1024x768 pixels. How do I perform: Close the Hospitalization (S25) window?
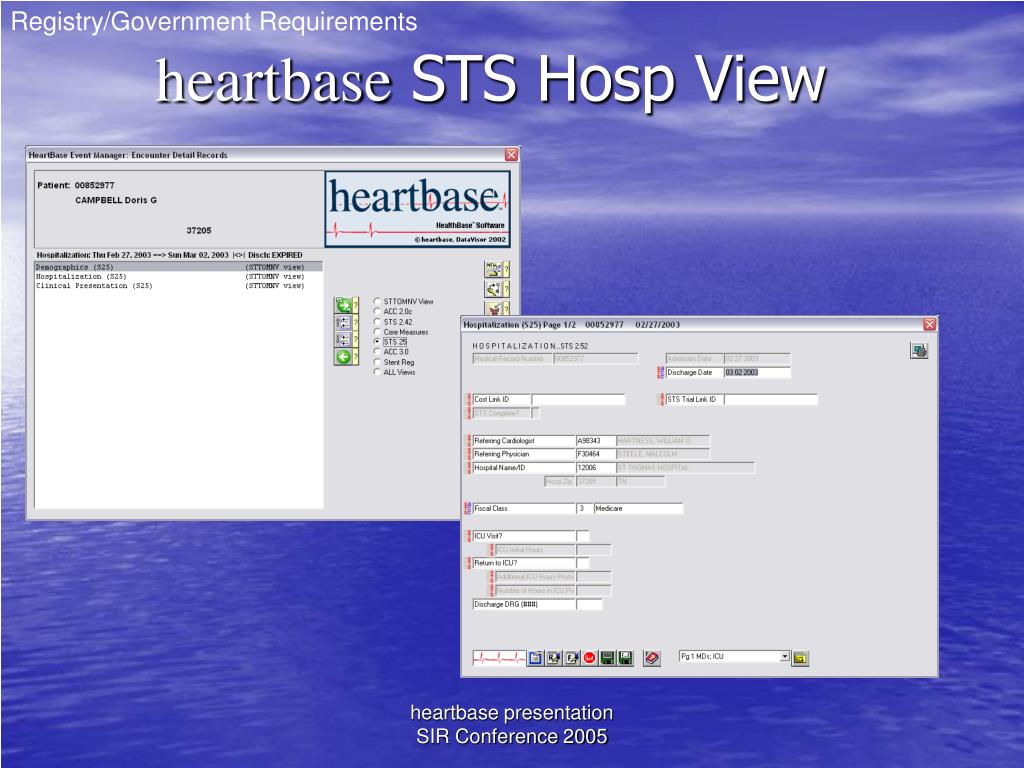coord(929,325)
